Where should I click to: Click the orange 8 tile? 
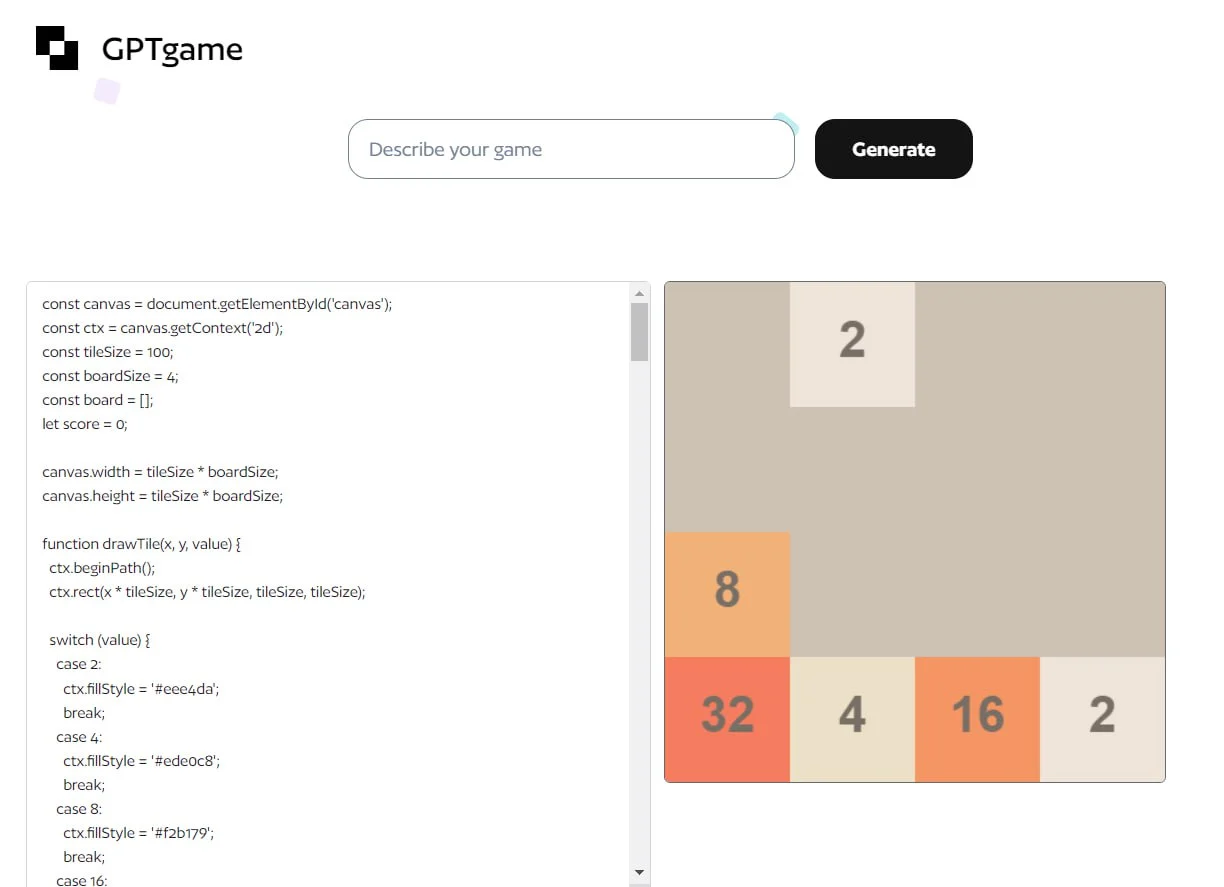[x=727, y=592]
